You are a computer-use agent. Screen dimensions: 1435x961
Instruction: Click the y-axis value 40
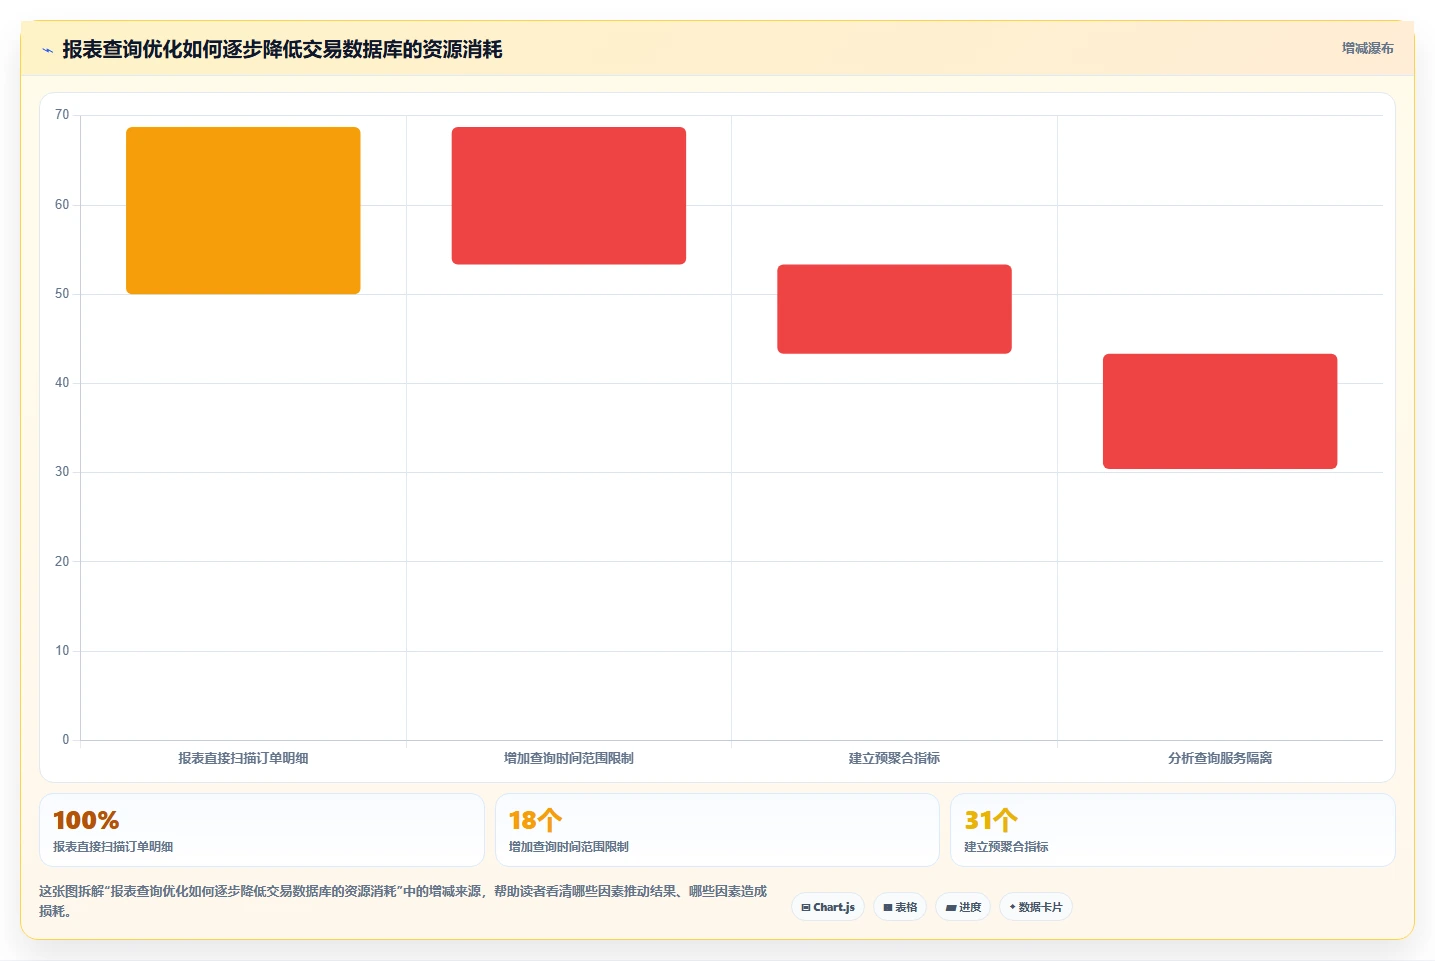(62, 383)
